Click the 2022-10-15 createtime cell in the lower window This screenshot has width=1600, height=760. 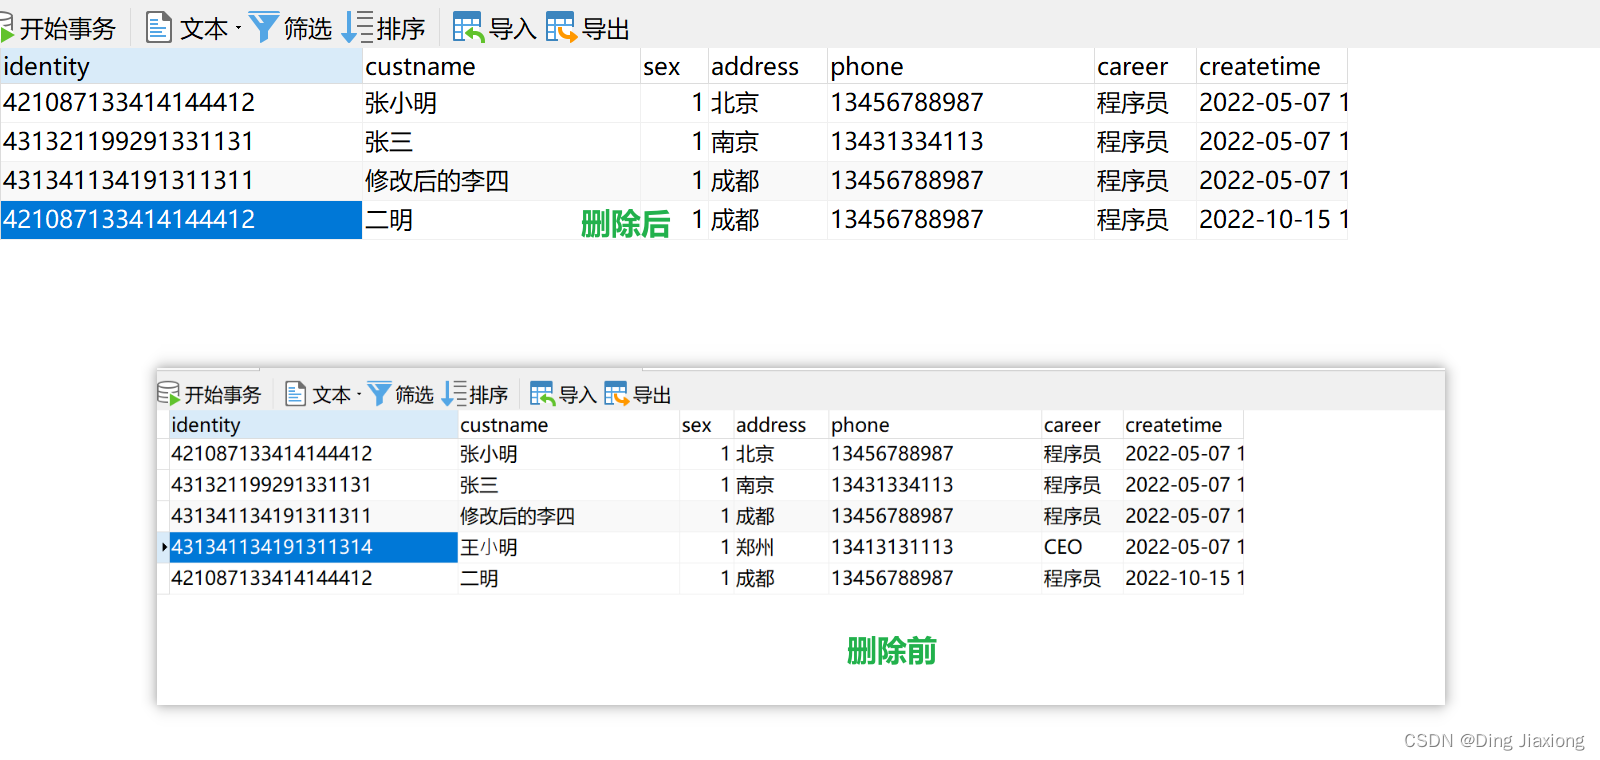point(1183,578)
